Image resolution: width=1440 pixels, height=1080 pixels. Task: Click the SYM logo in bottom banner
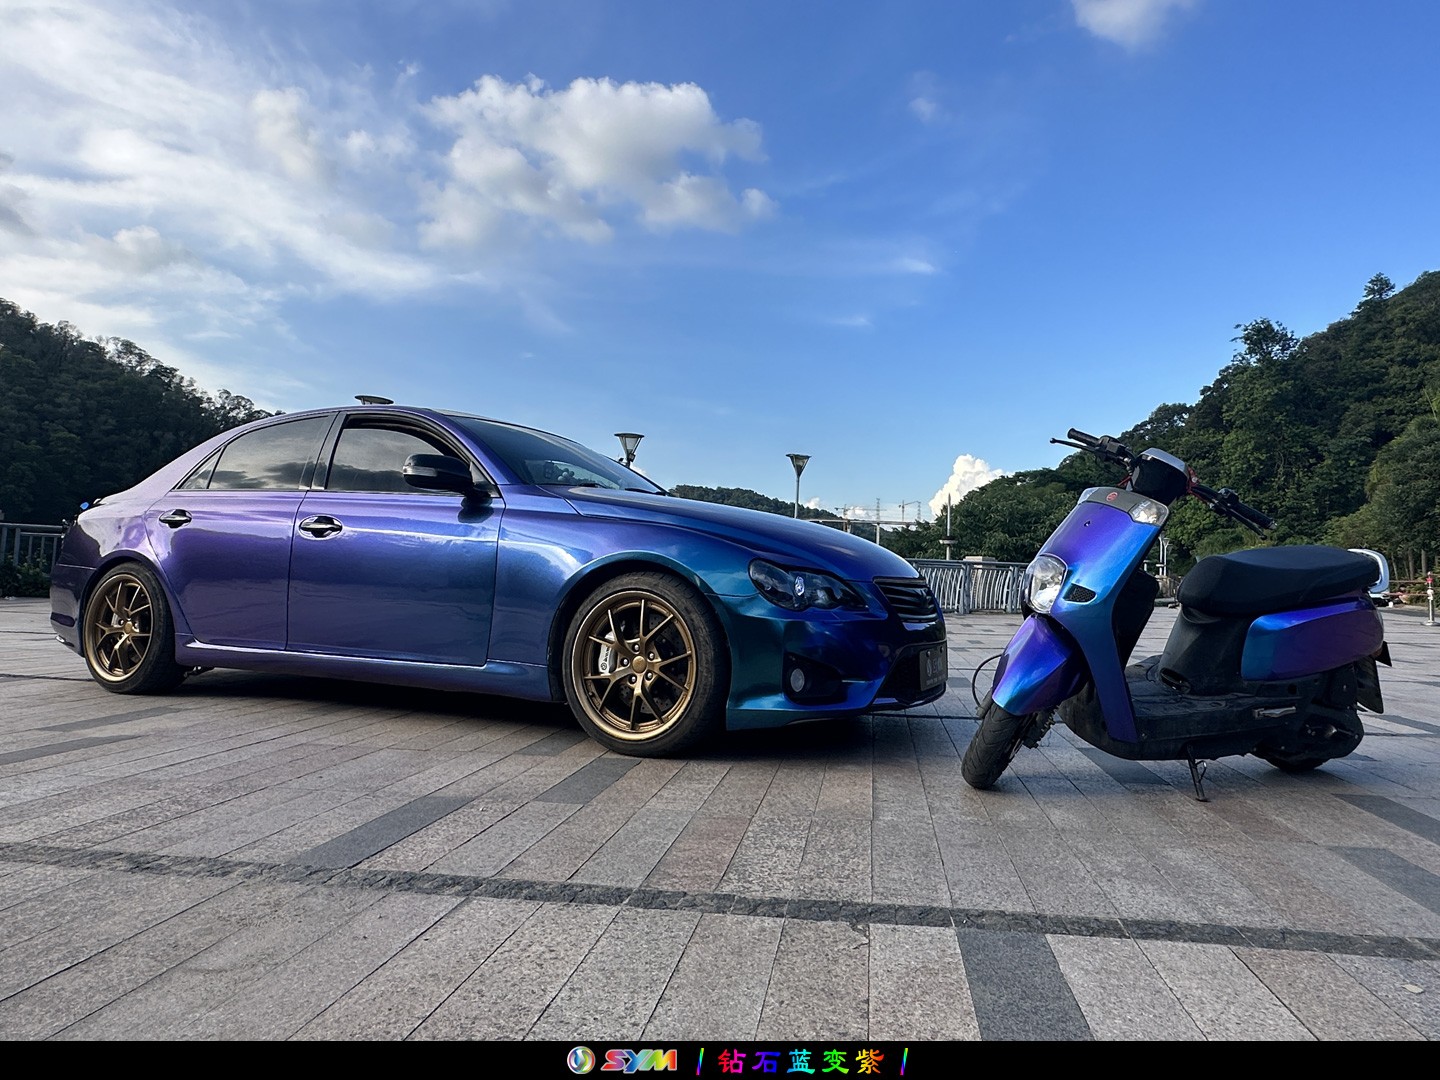pos(622,1060)
